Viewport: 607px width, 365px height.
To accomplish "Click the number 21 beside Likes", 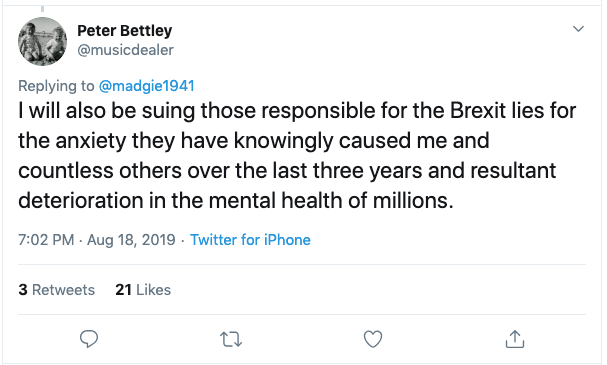I will (x=123, y=290).
